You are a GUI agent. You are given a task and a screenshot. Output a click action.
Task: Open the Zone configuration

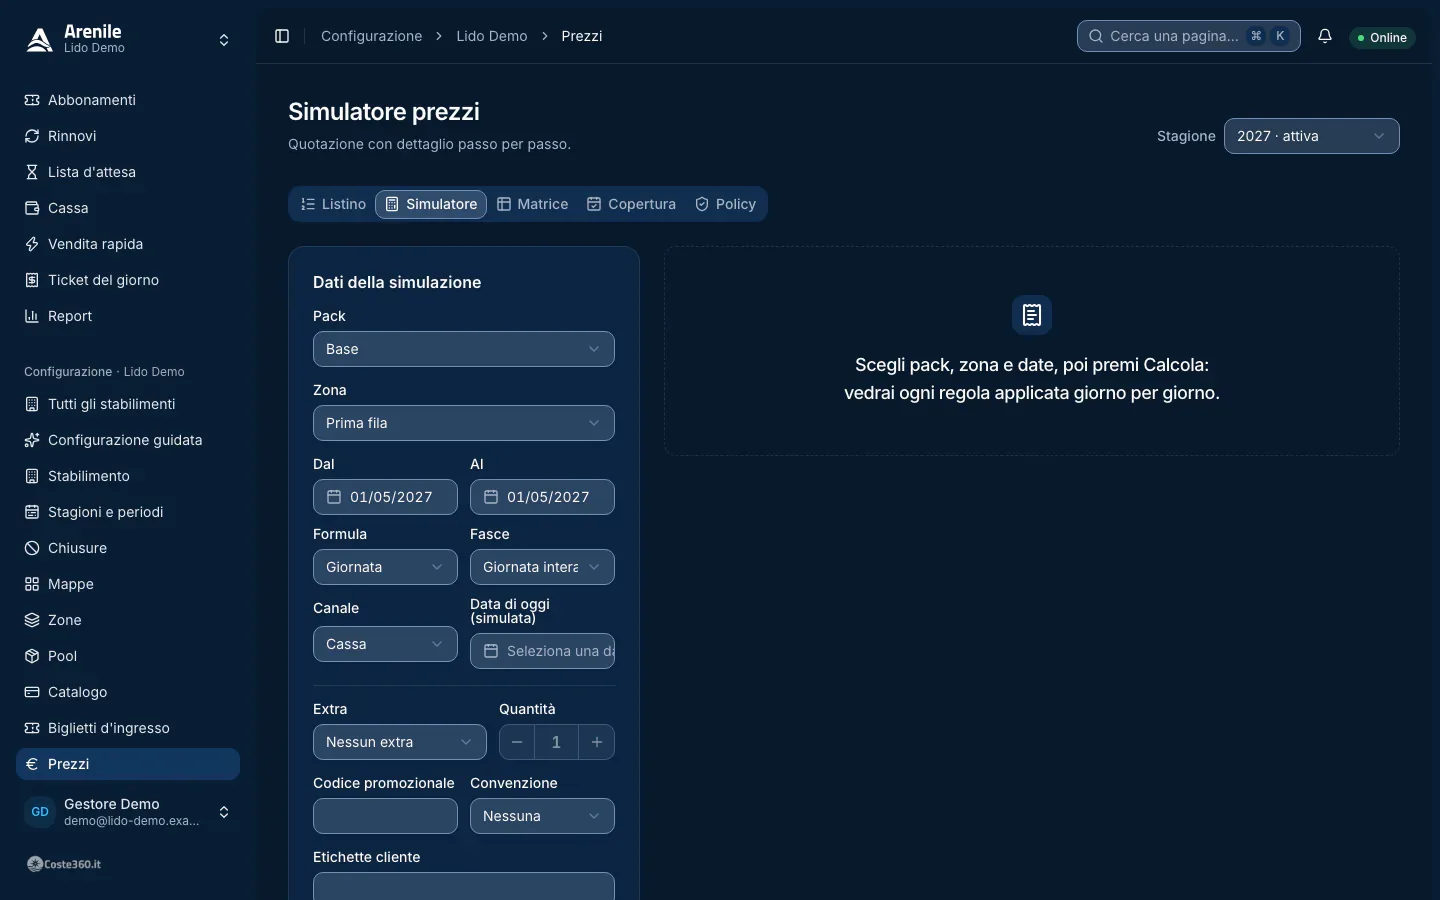click(x=128, y=620)
